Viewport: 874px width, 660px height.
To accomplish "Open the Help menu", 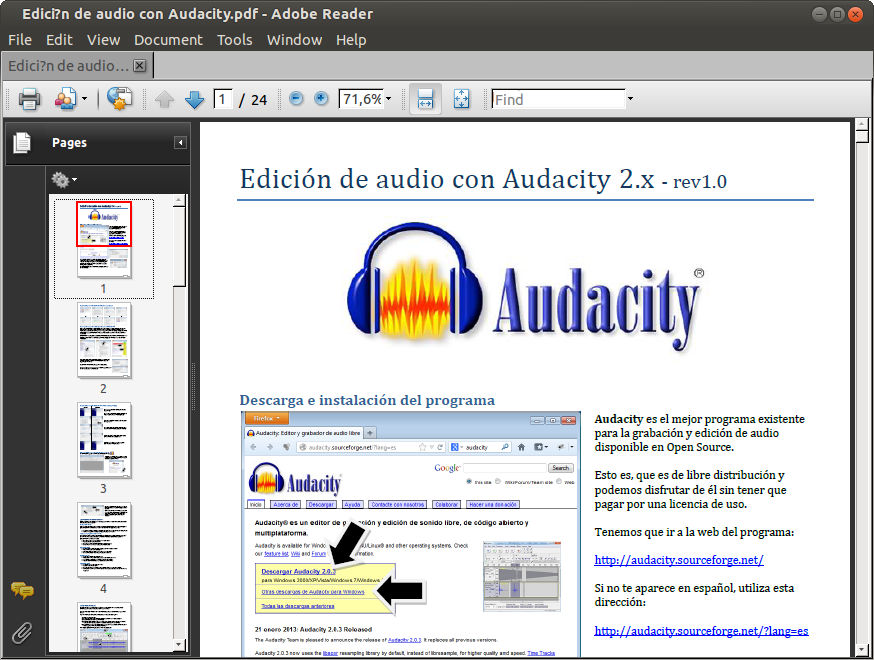I will (x=351, y=40).
